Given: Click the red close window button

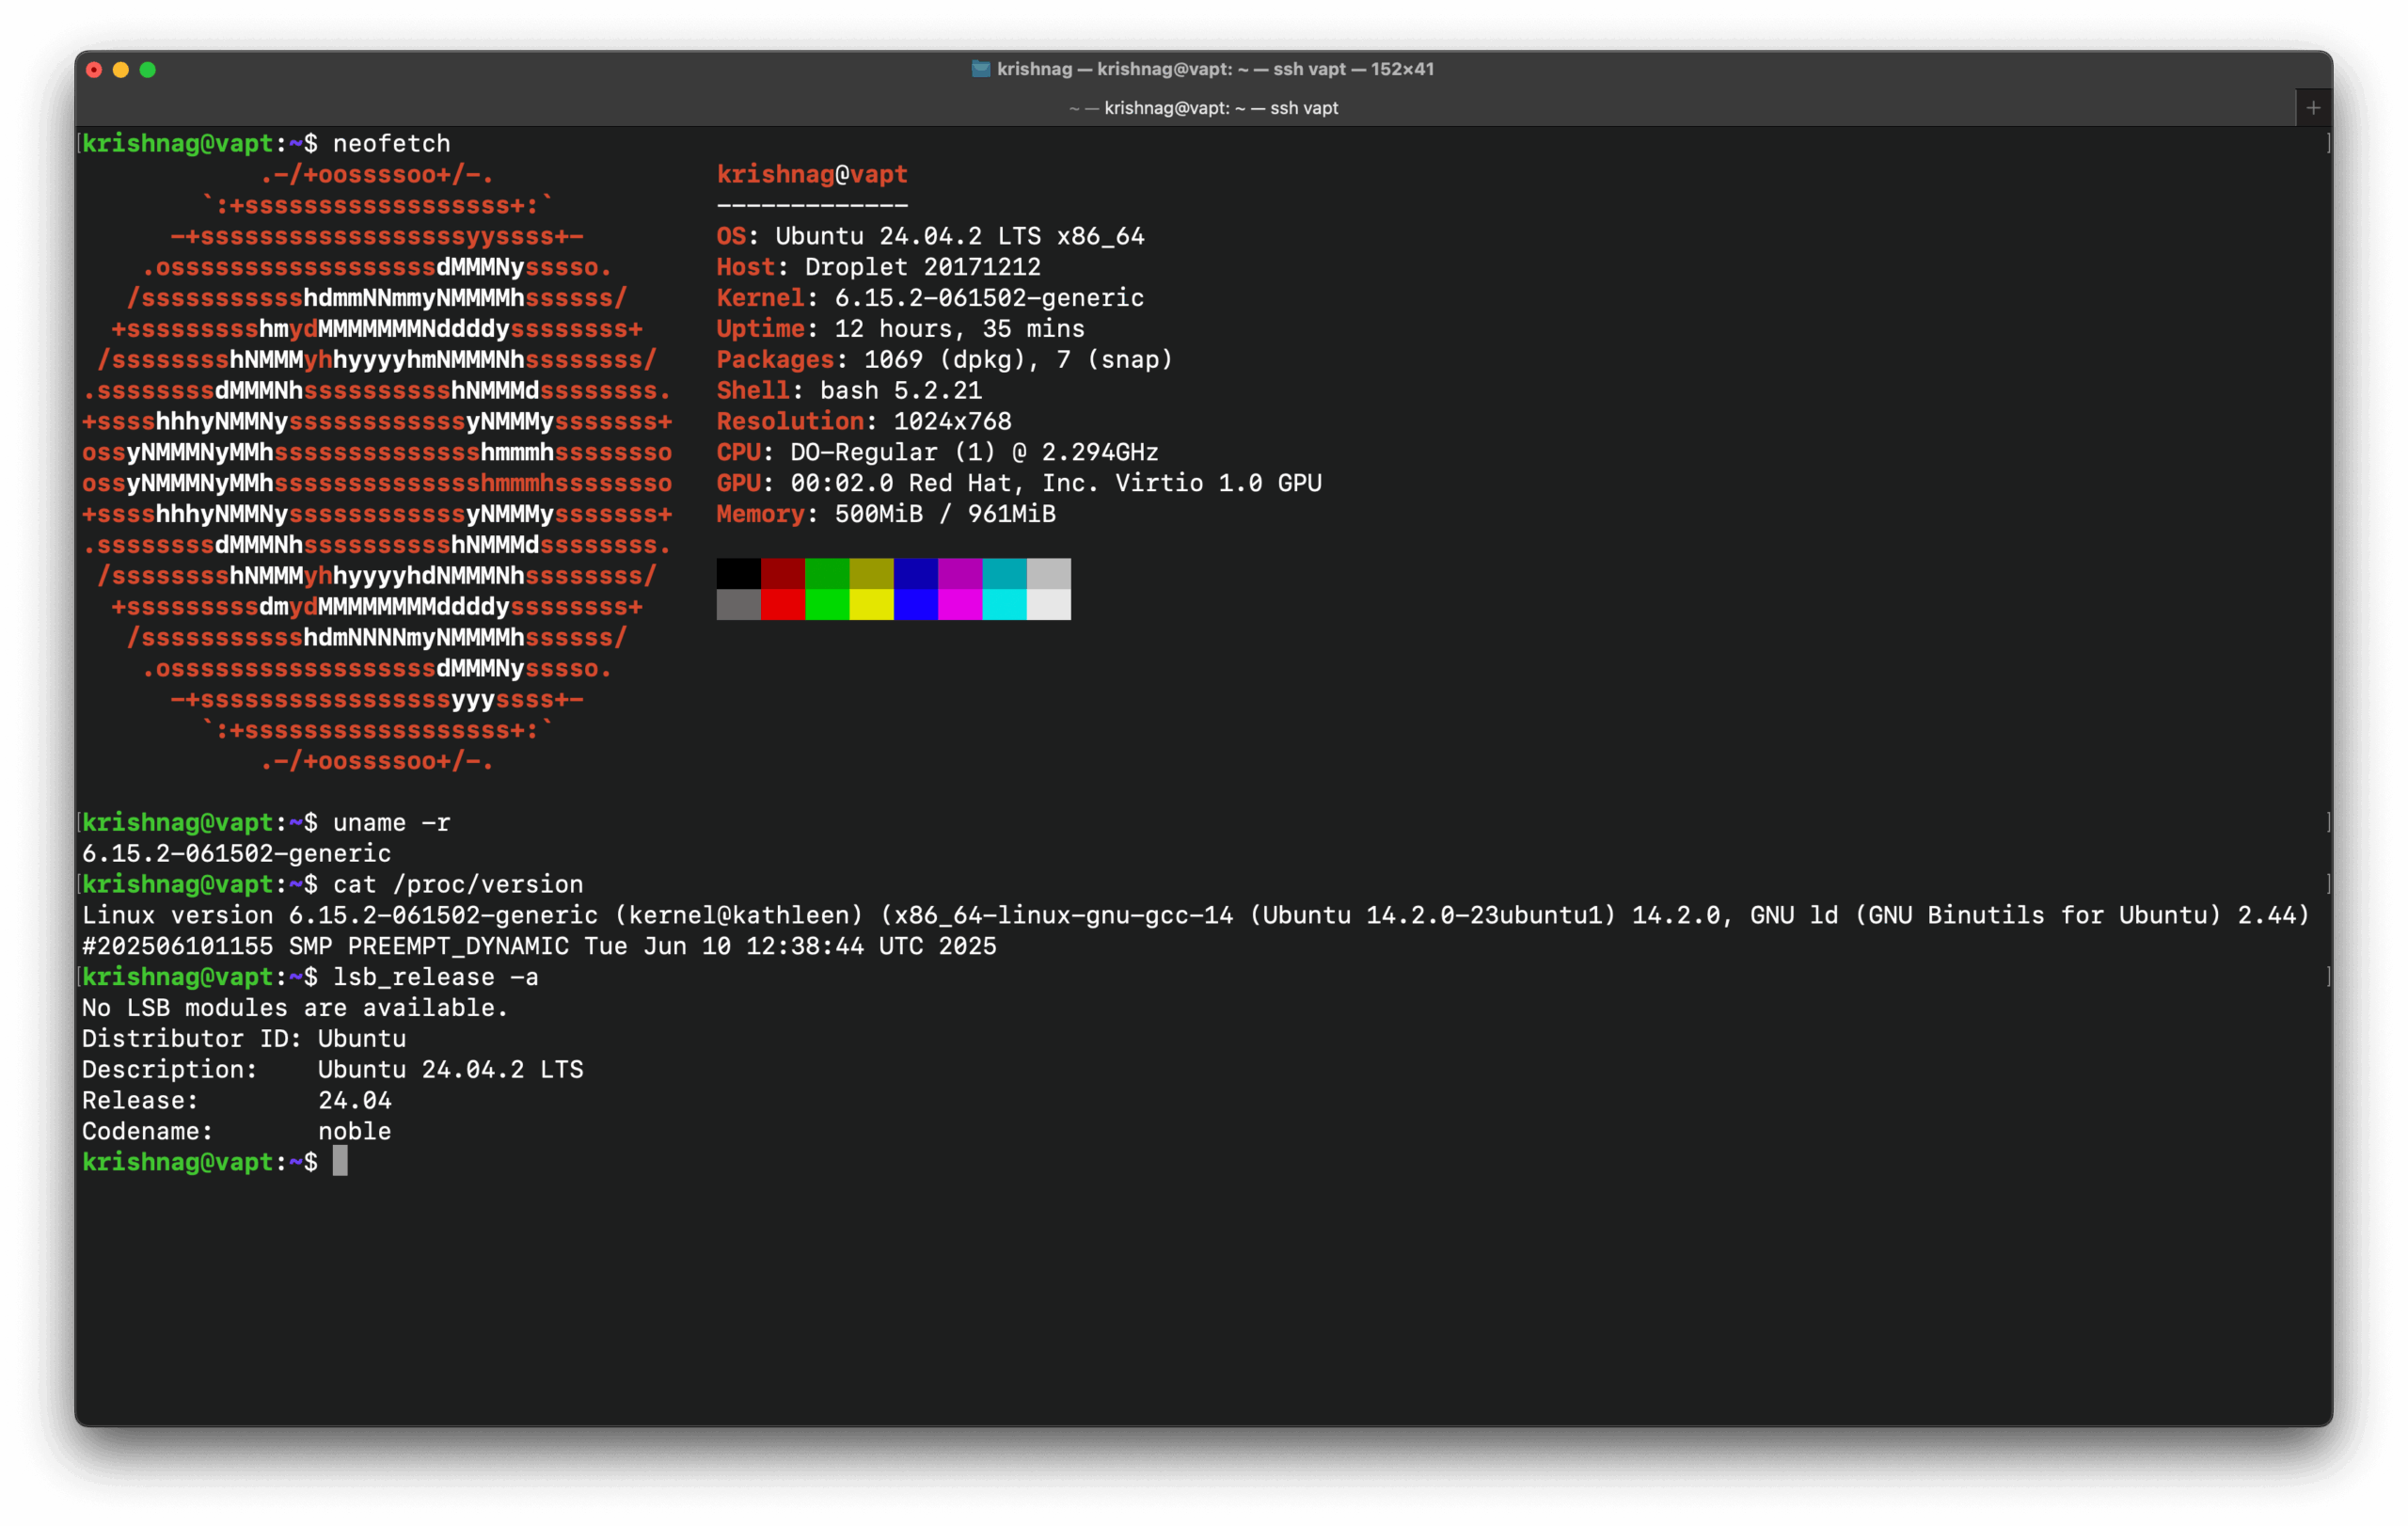Looking at the screenshot, I should pos(94,70).
